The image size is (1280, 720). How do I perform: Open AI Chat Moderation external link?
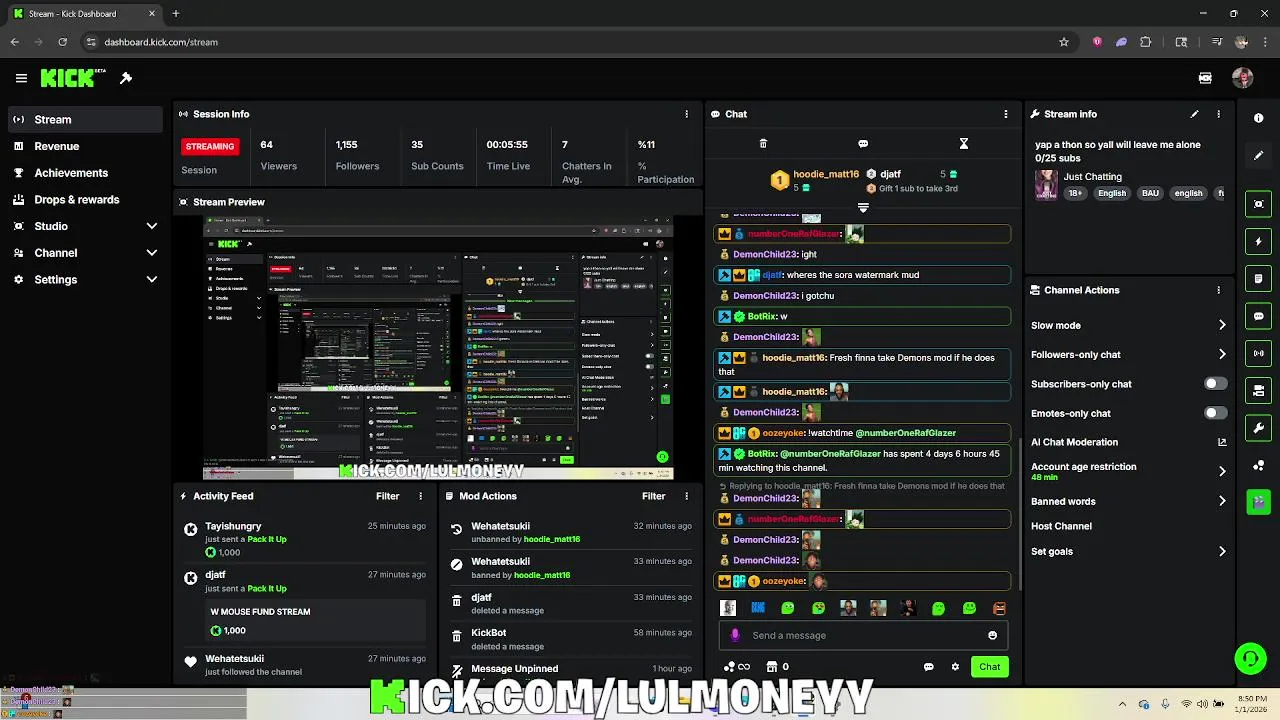tap(1222, 442)
